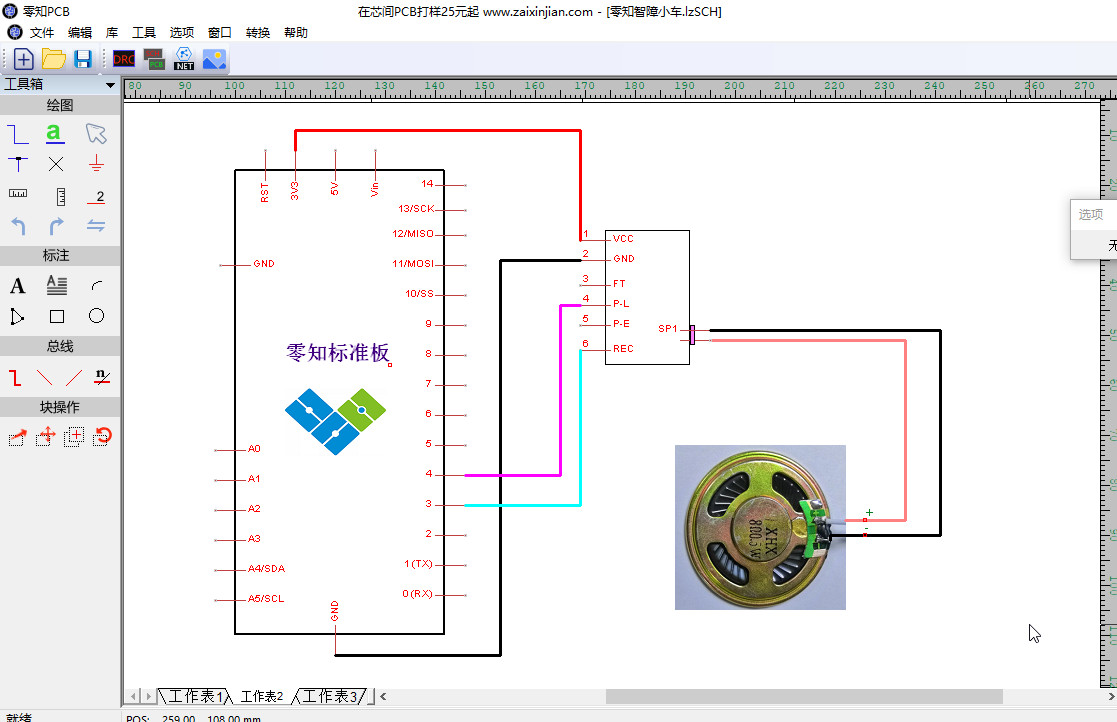Image resolution: width=1117 pixels, height=722 pixels.
Task: Click the insert picture toolbar icon
Action: pos(214,59)
